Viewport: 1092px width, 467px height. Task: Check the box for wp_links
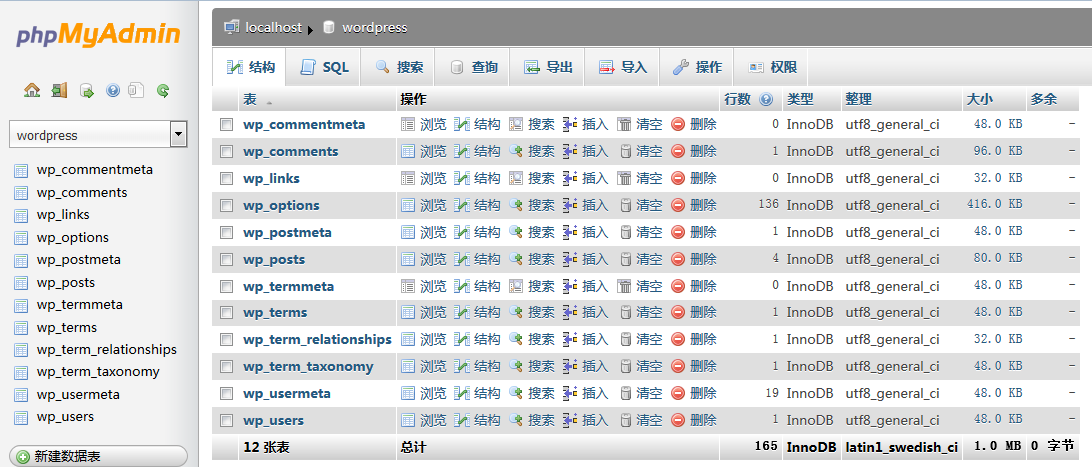pos(226,178)
